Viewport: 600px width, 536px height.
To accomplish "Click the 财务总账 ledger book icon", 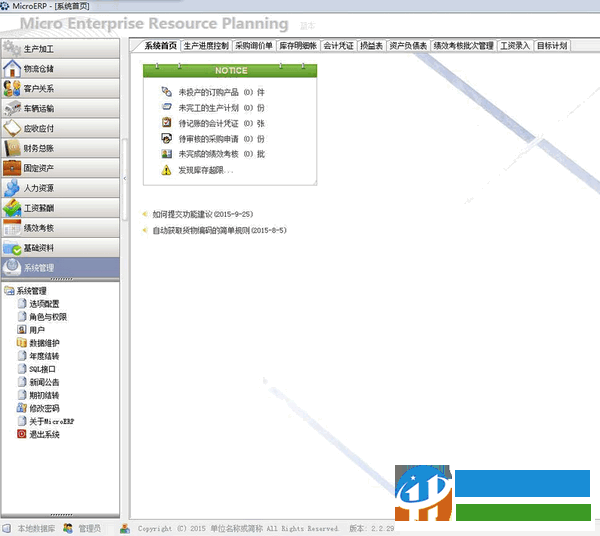I will 12,148.
